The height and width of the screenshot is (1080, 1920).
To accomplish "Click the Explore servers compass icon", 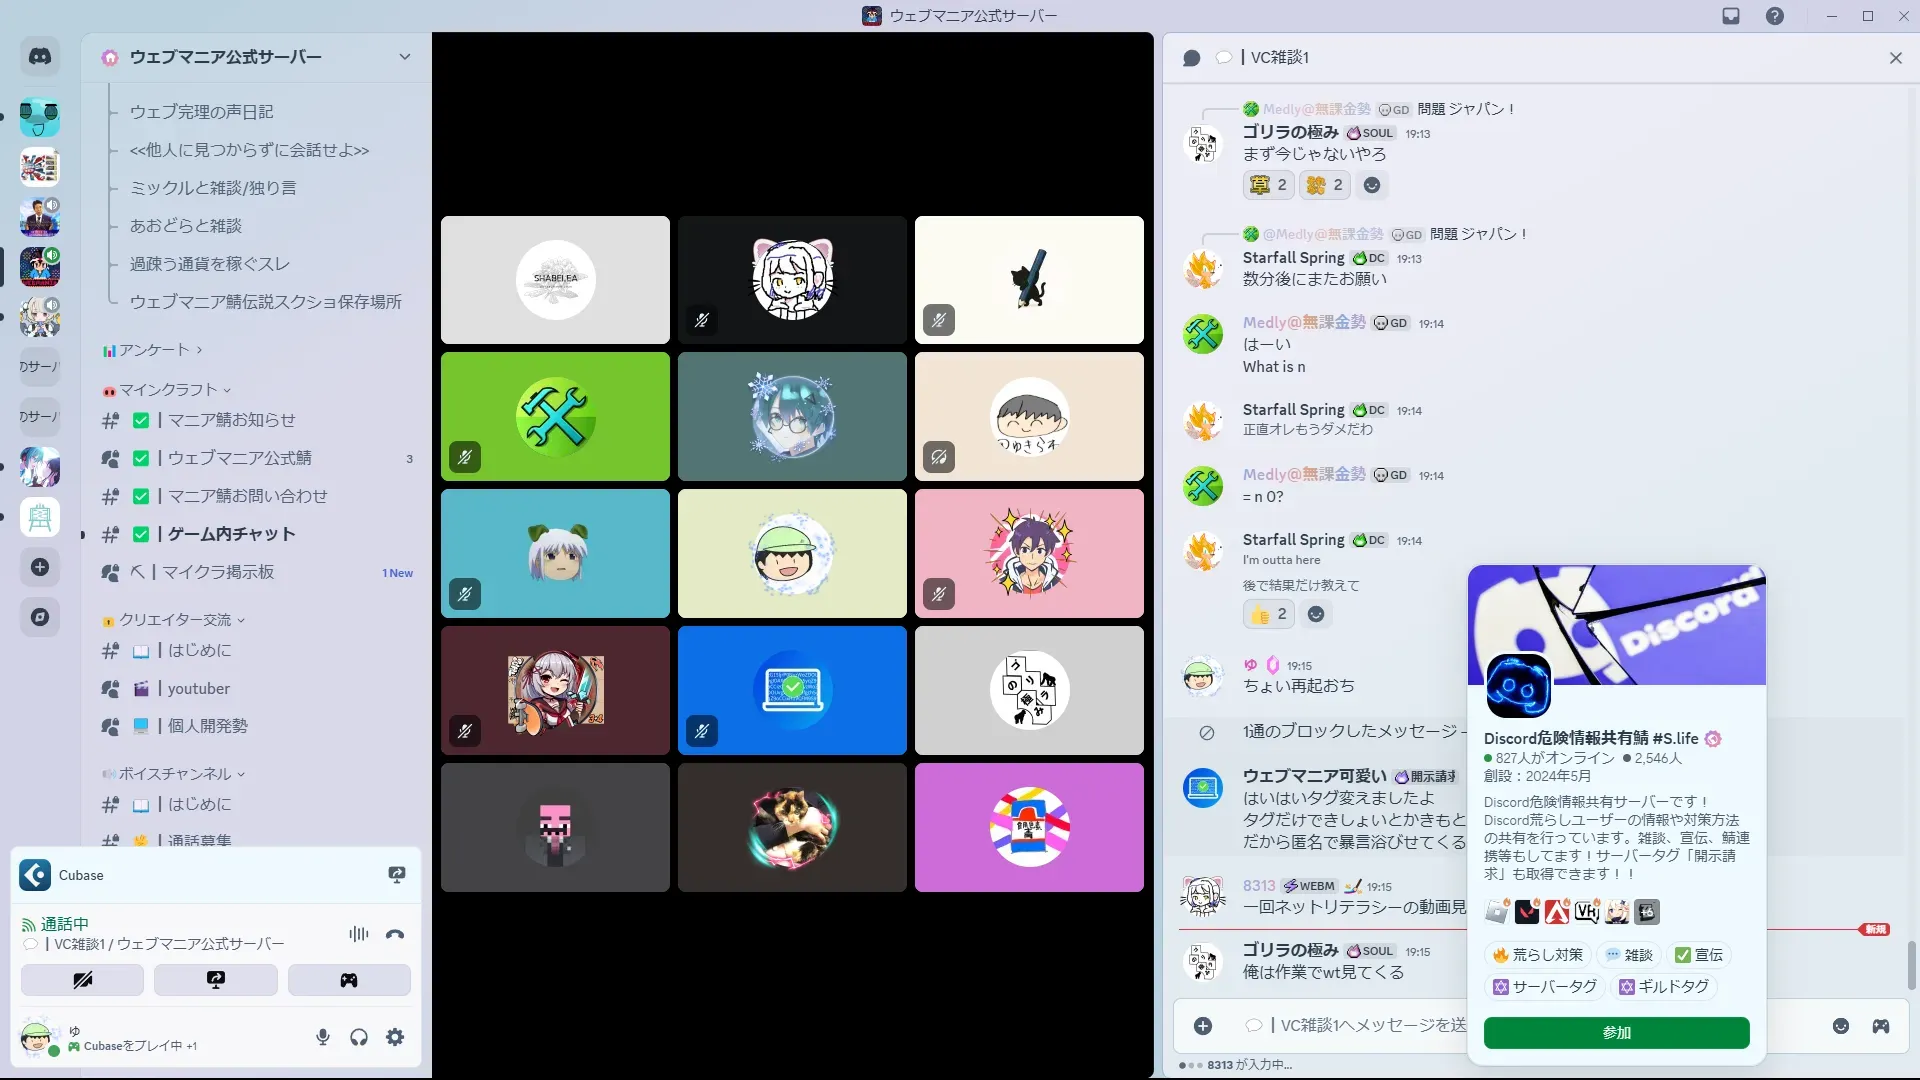I will [40, 617].
